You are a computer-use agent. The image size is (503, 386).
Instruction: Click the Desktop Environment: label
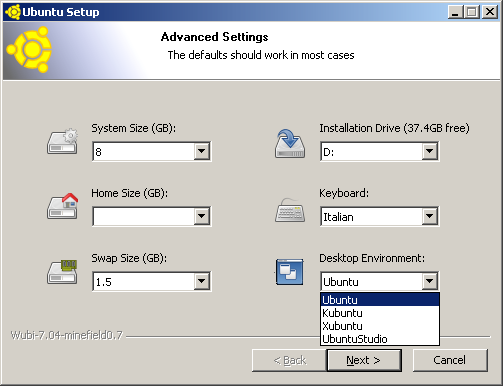372,258
